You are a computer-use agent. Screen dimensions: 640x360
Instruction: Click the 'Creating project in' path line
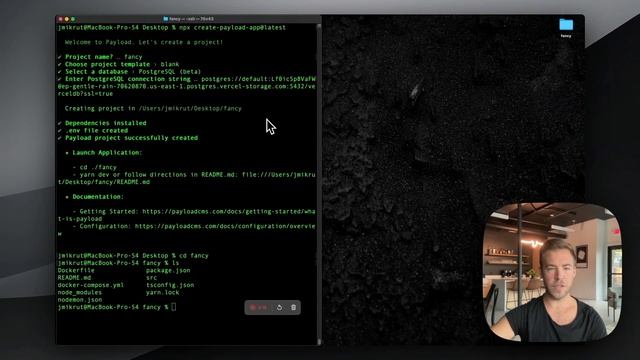tap(153, 108)
